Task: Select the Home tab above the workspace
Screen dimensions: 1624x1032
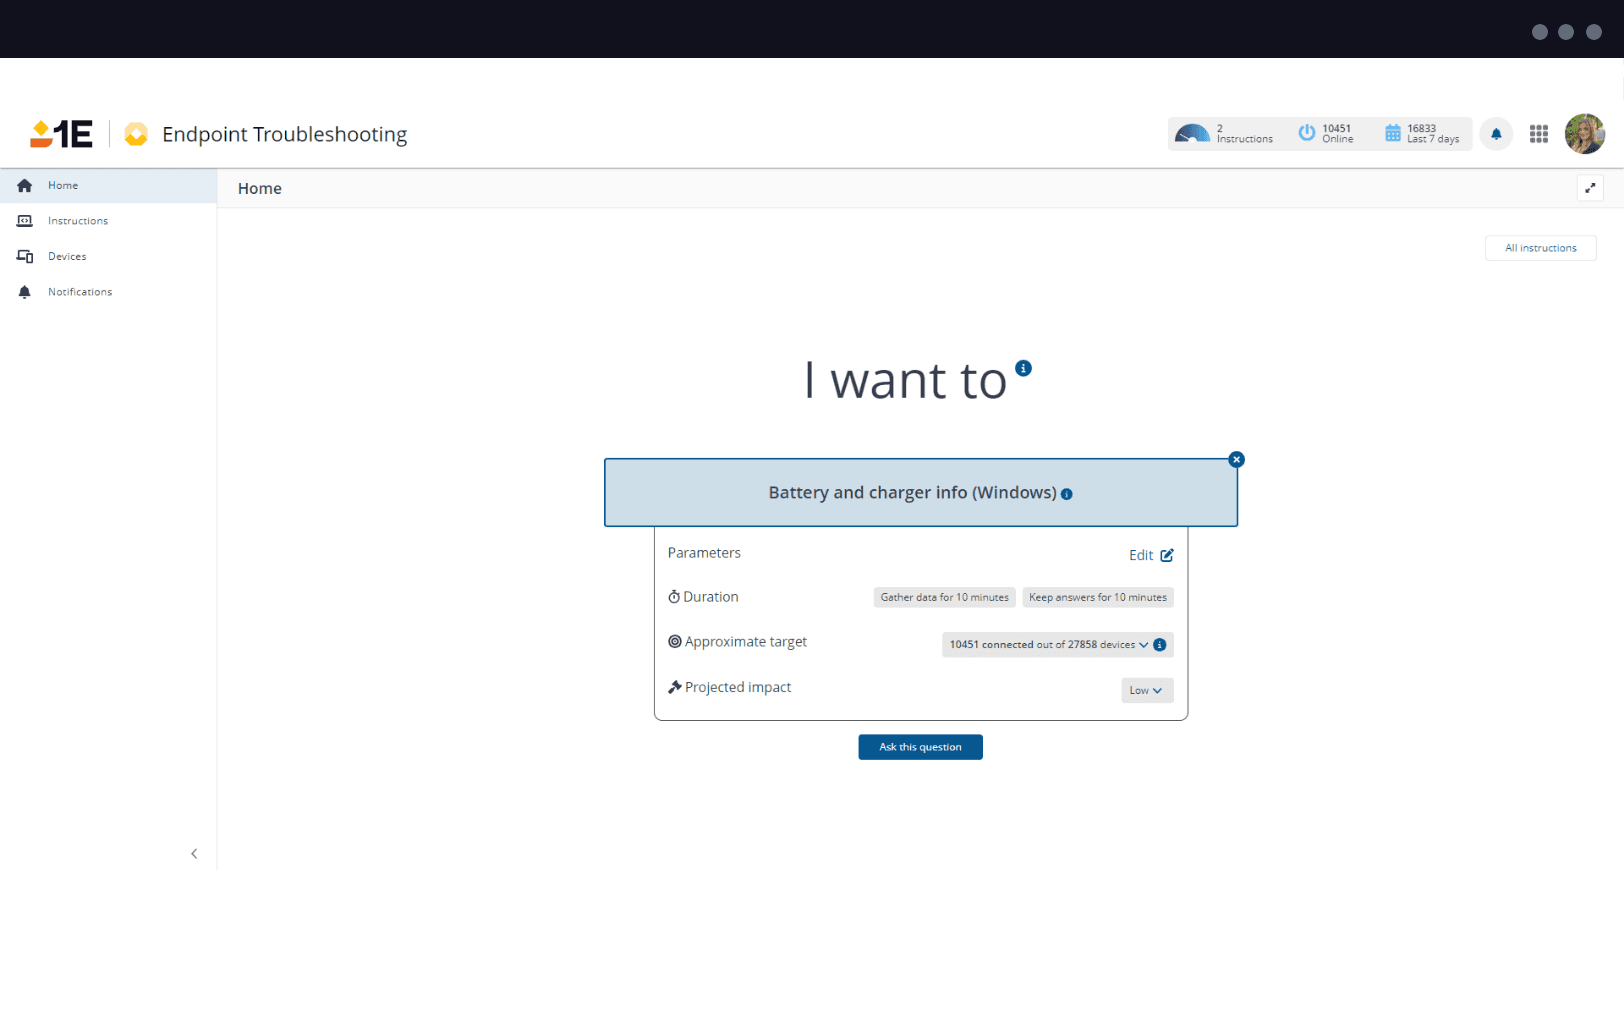Action: pos(259,188)
